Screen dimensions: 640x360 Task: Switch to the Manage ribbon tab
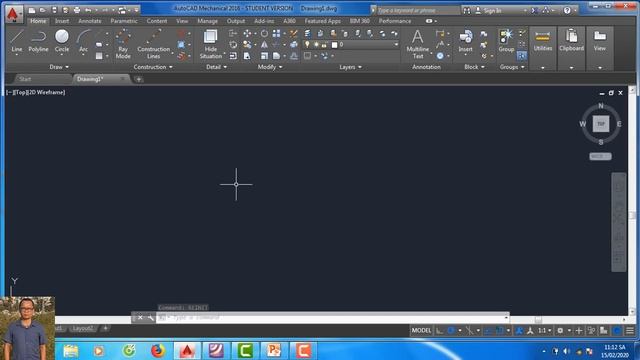pyautogui.click(x=207, y=21)
